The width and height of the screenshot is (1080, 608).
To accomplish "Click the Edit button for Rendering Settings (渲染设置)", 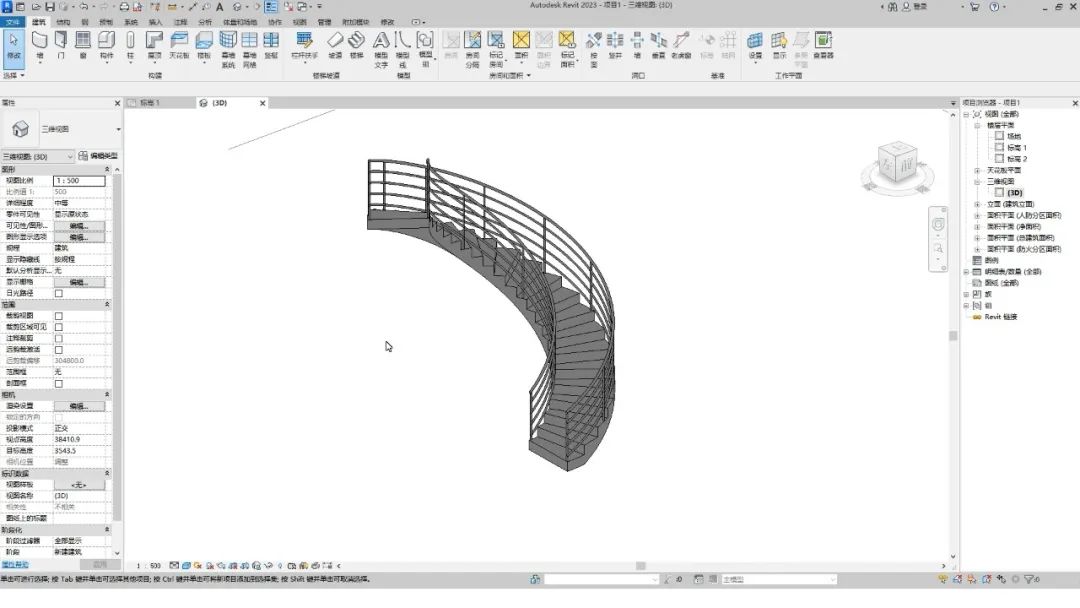I will coord(79,406).
